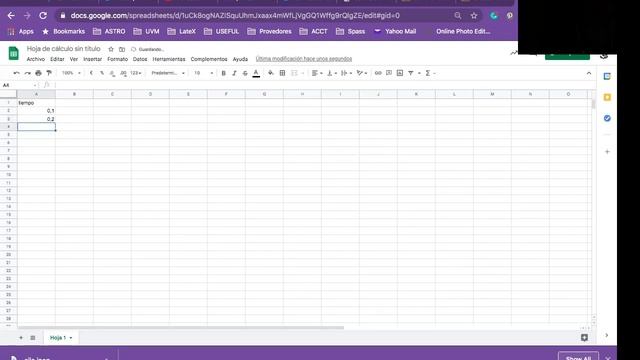
Task: Insert a link
Action: tap(378, 73)
